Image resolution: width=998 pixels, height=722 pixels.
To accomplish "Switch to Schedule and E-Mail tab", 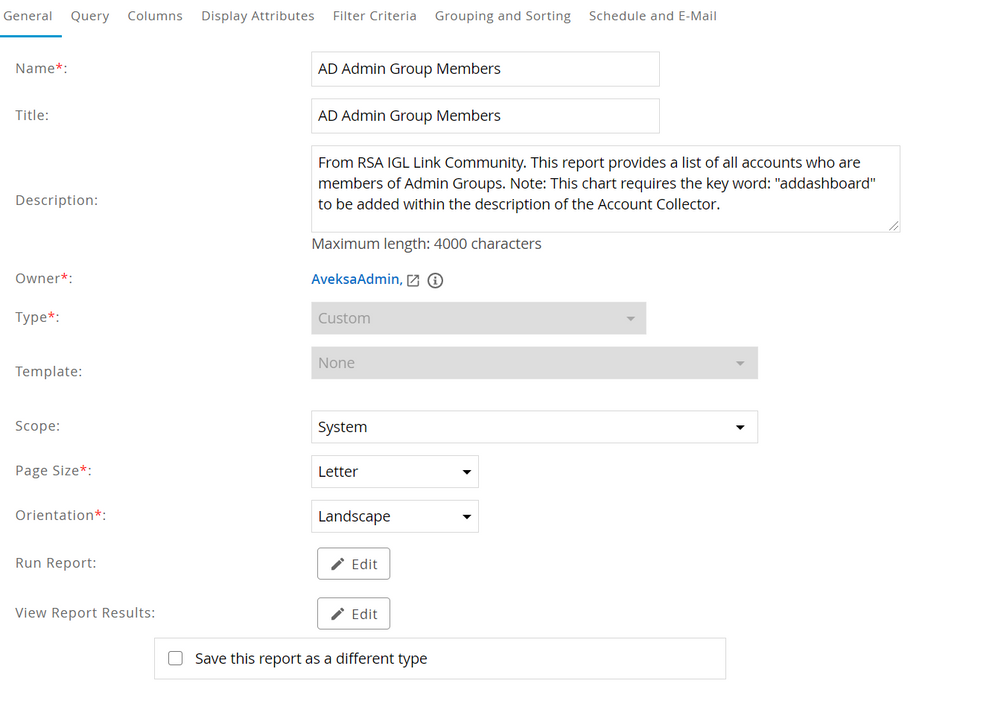I will click(653, 16).
